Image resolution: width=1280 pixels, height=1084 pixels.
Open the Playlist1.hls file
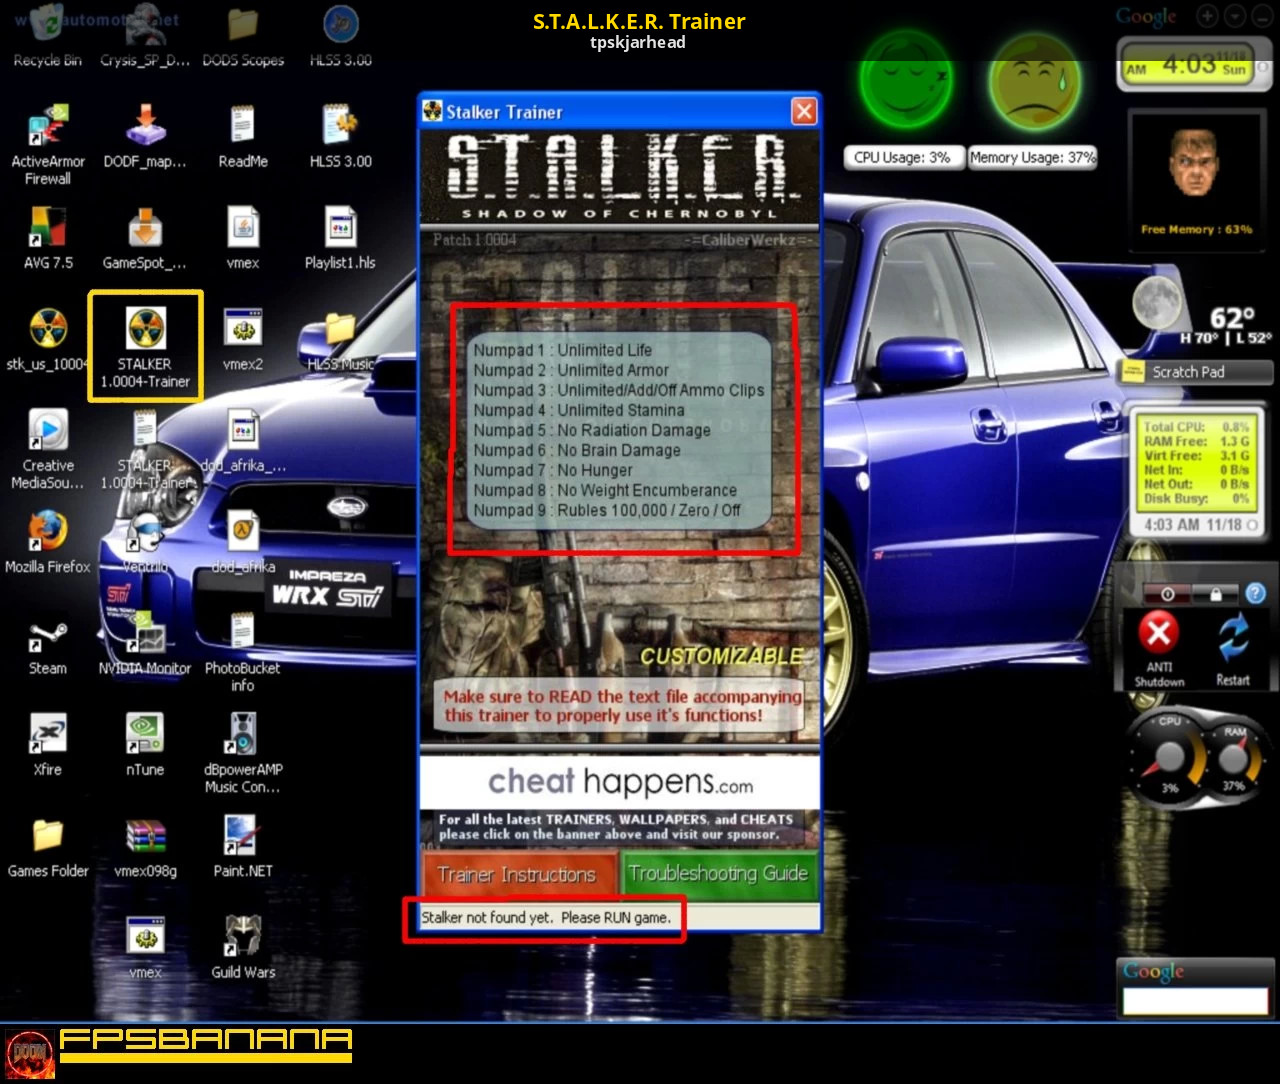point(340,238)
